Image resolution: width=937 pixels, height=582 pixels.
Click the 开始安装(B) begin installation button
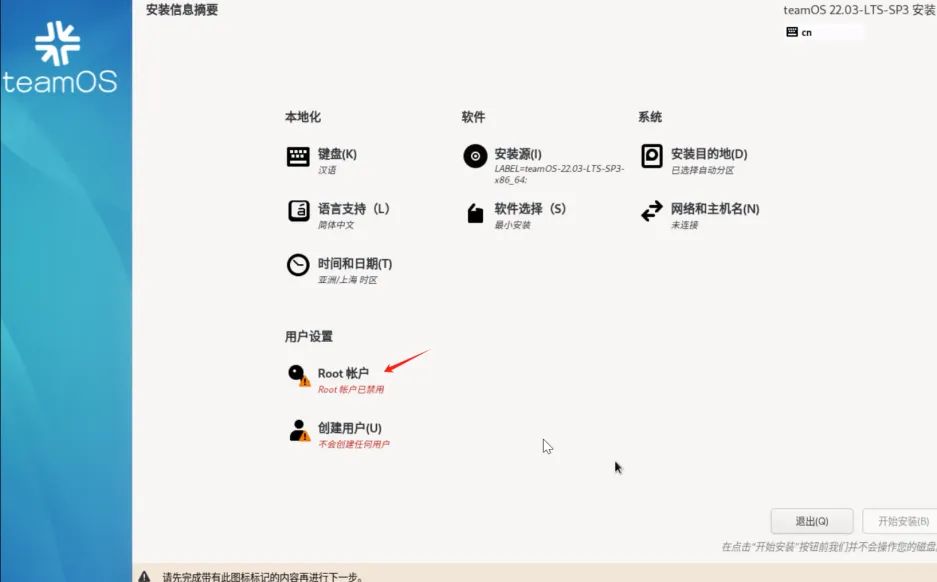click(x=900, y=521)
